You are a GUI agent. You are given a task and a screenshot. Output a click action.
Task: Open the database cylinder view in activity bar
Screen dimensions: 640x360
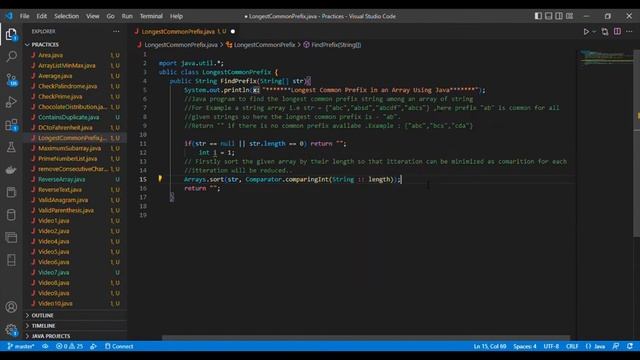coord(11,215)
